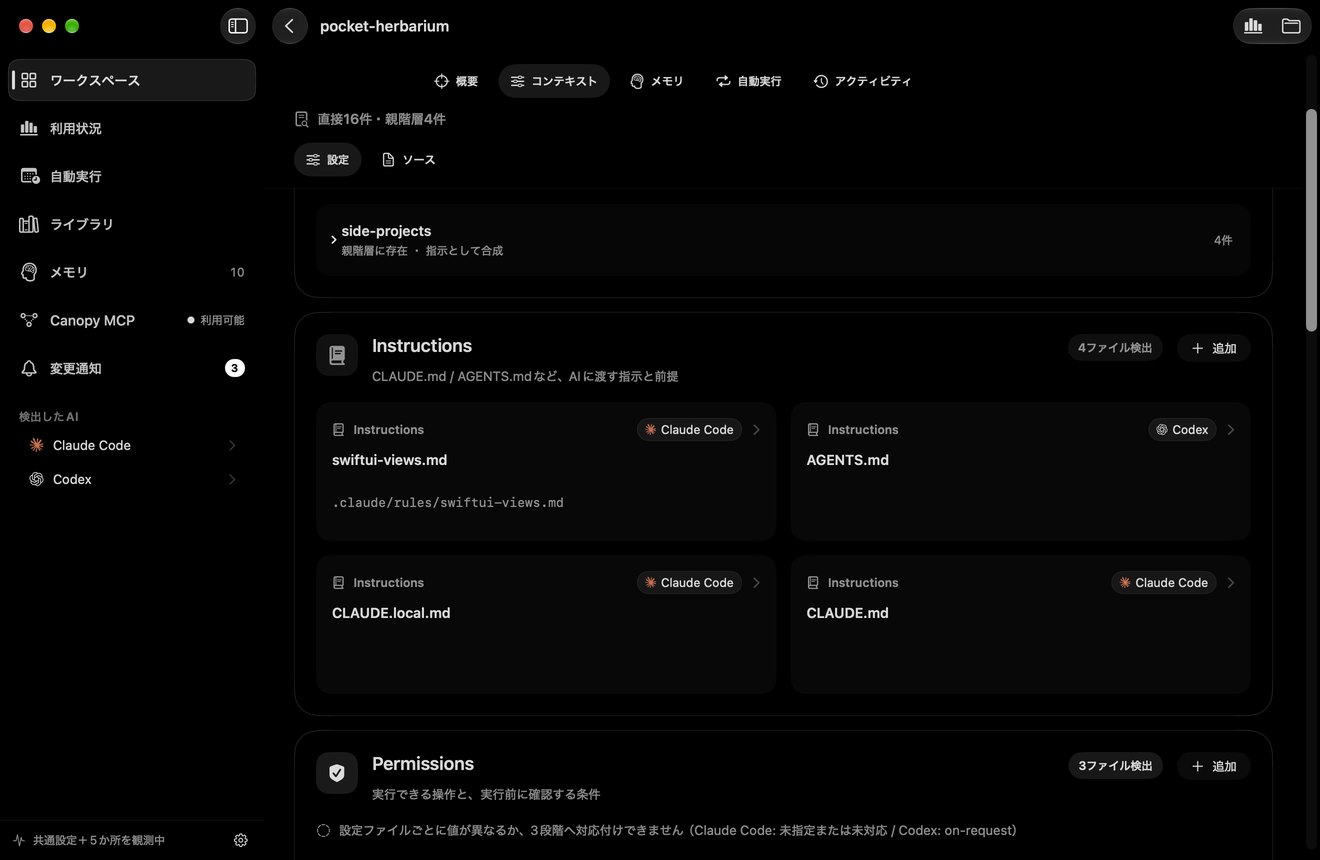The image size is (1320, 860).
Task: Click the 利用可能 status next to Canopy MCP
Action: click(x=216, y=320)
